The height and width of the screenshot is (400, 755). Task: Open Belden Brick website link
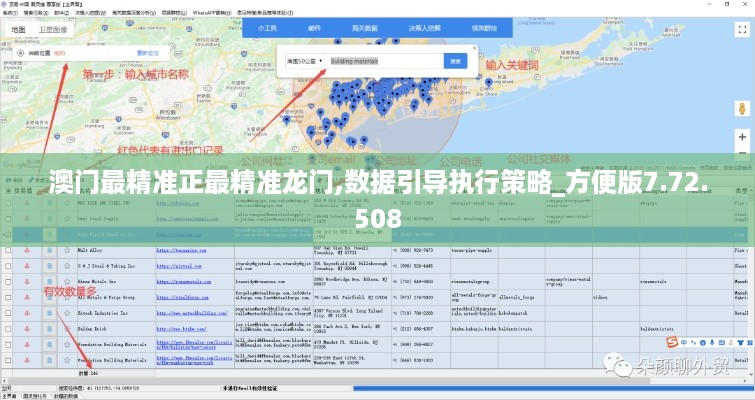[181, 329]
